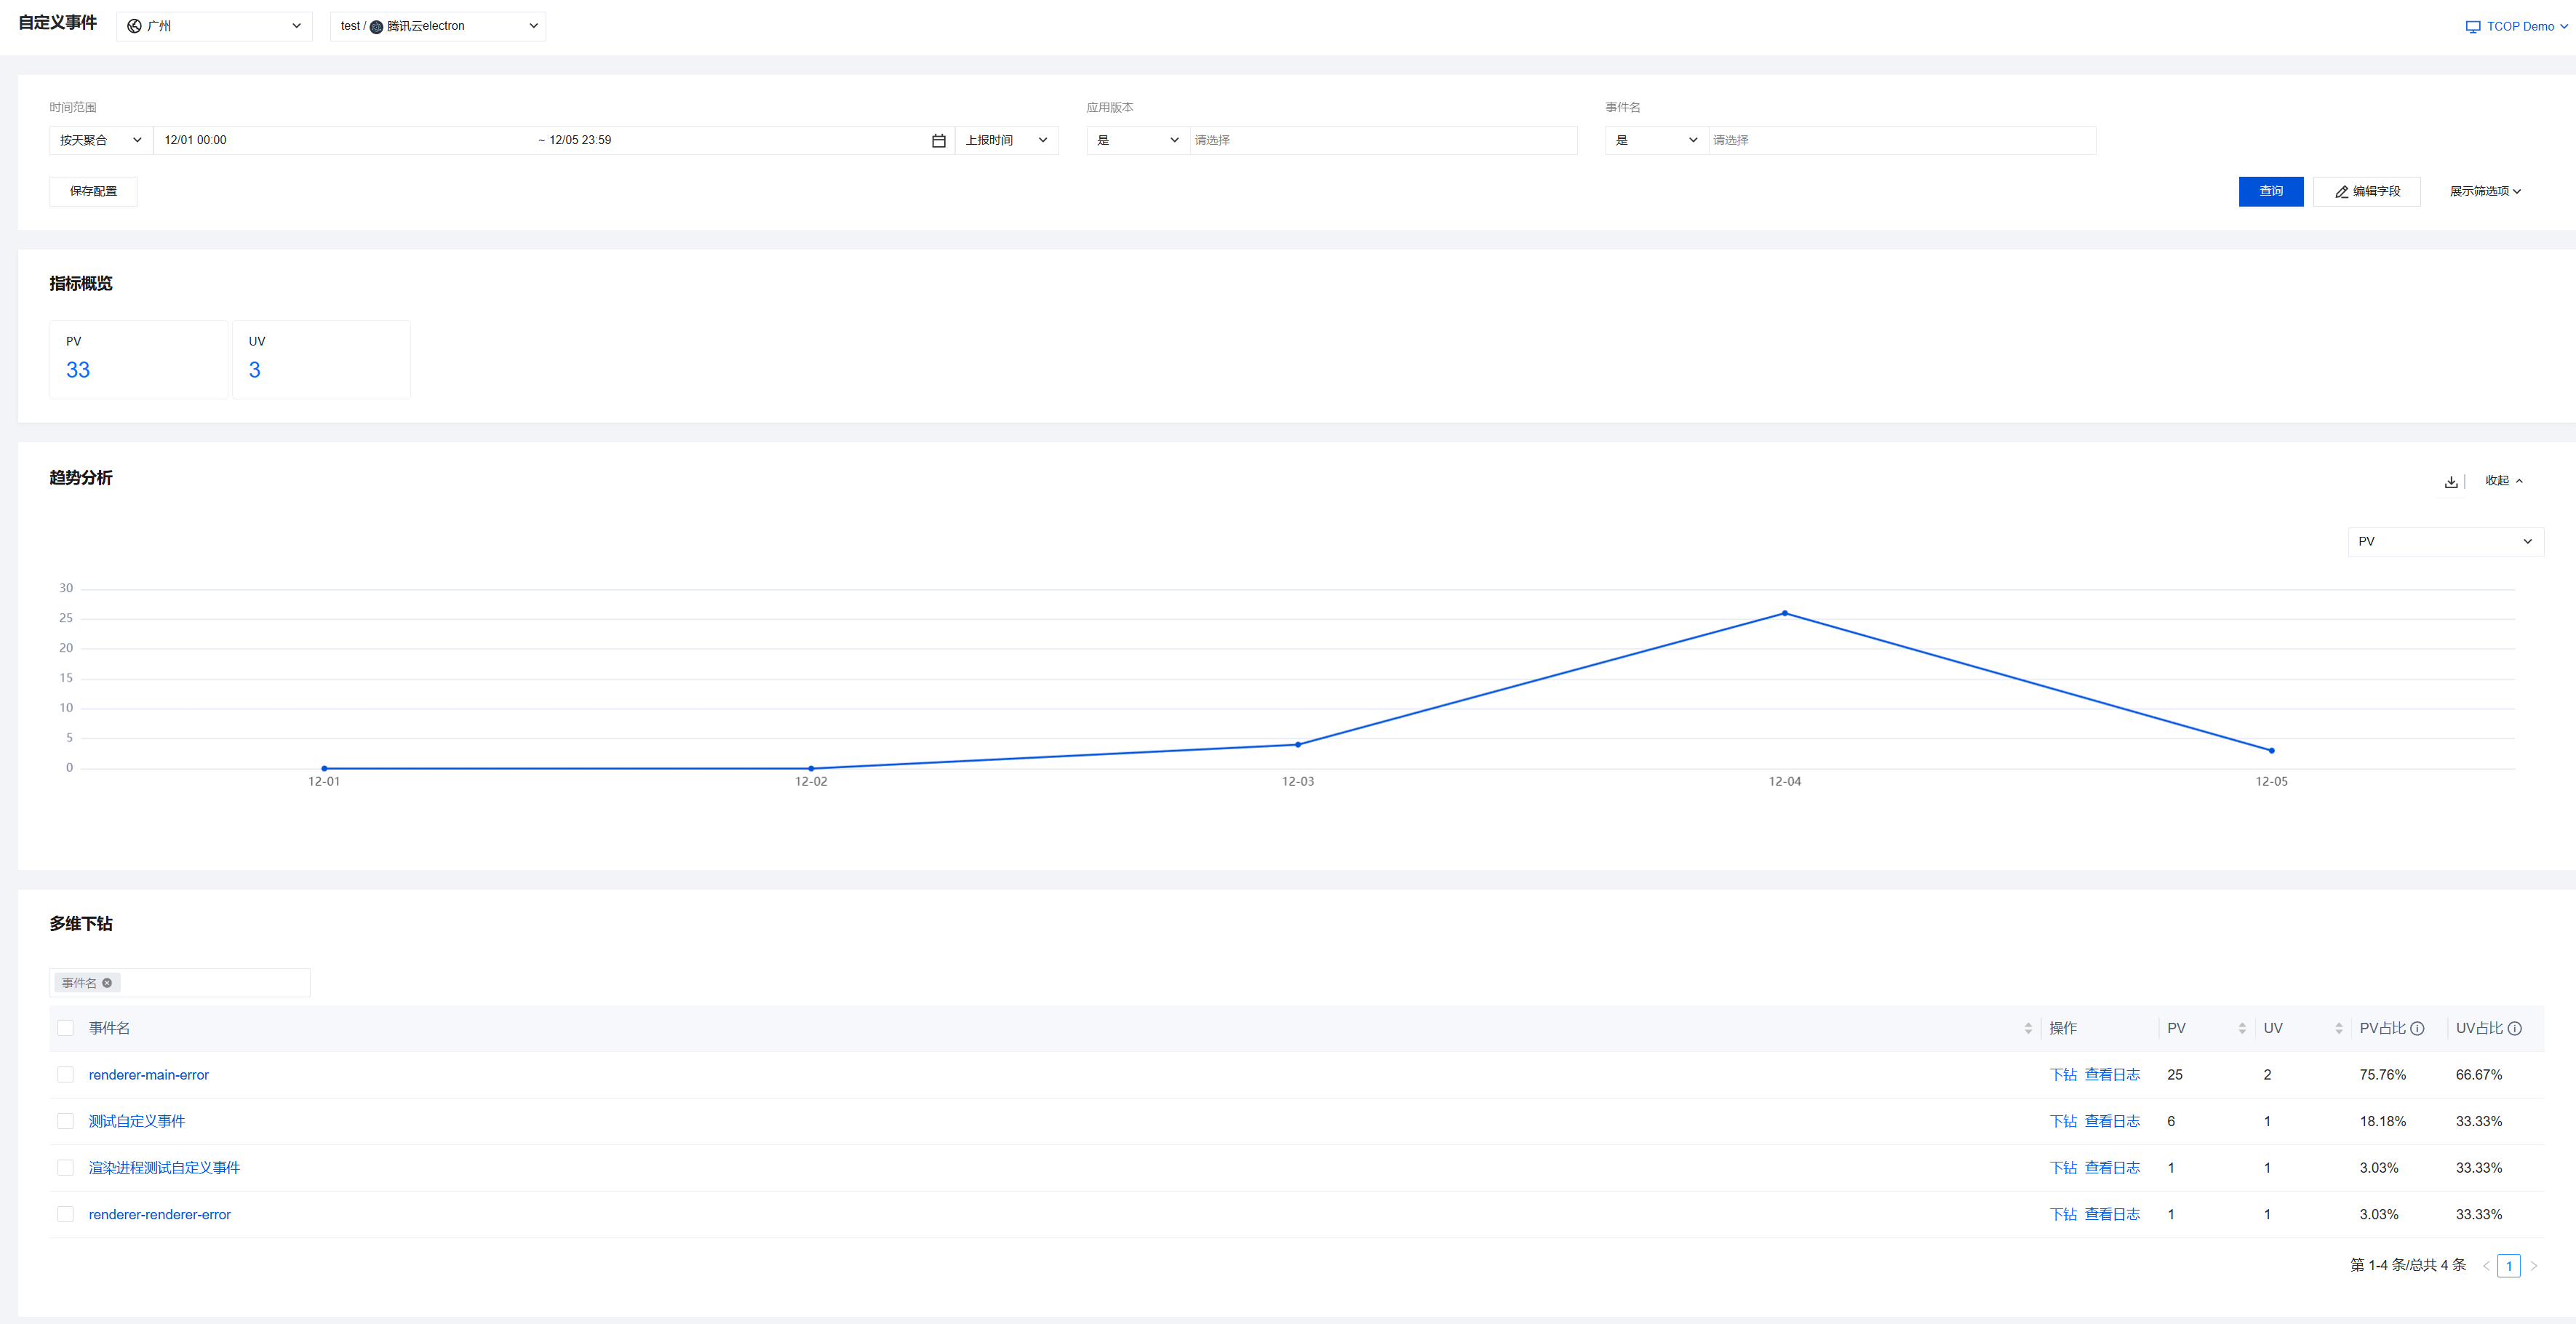Check the renderer-main-error row checkbox
The width and height of the screenshot is (2576, 1324).
[66, 1075]
